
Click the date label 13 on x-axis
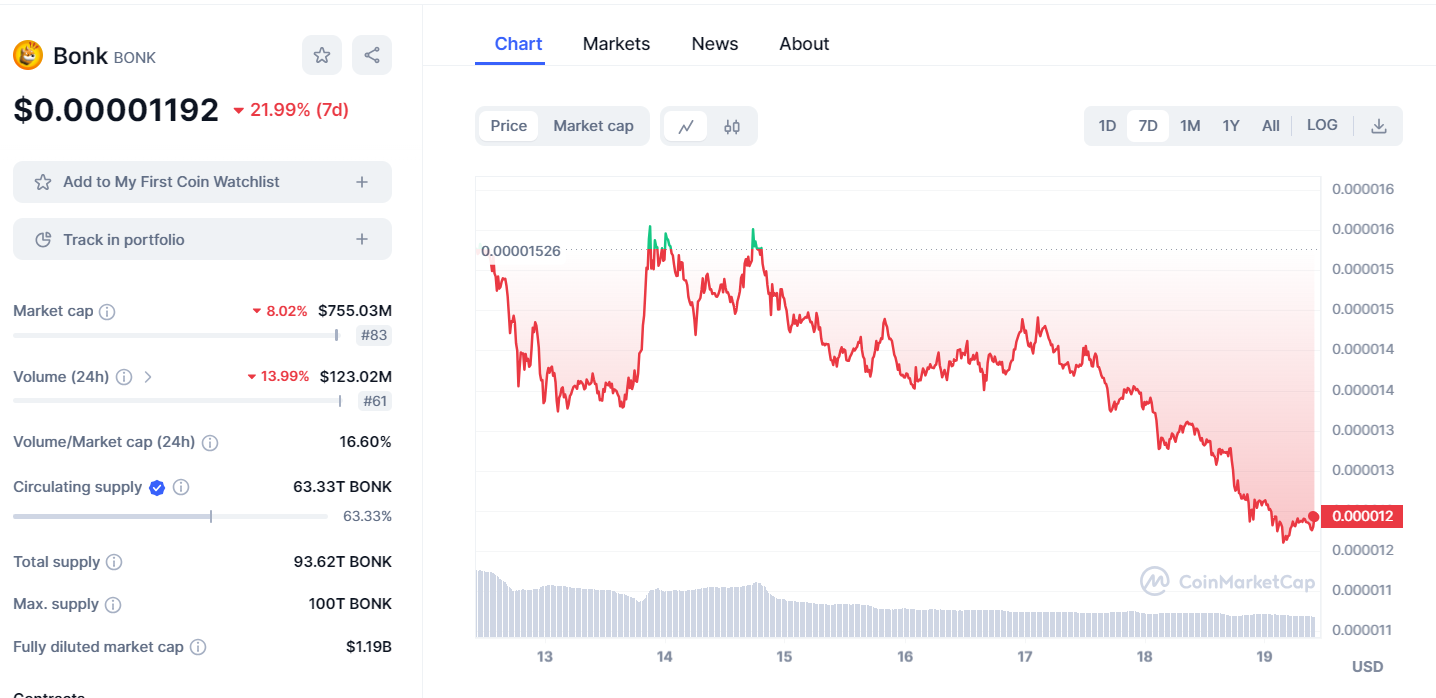pyautogui.click(x=545, y=657)
